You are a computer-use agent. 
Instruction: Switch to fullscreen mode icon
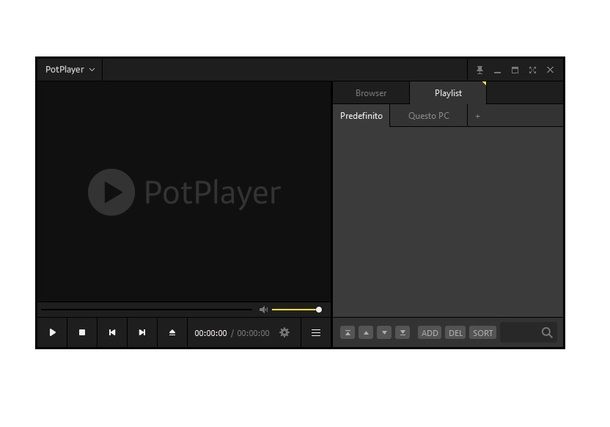tap(533, 70)
